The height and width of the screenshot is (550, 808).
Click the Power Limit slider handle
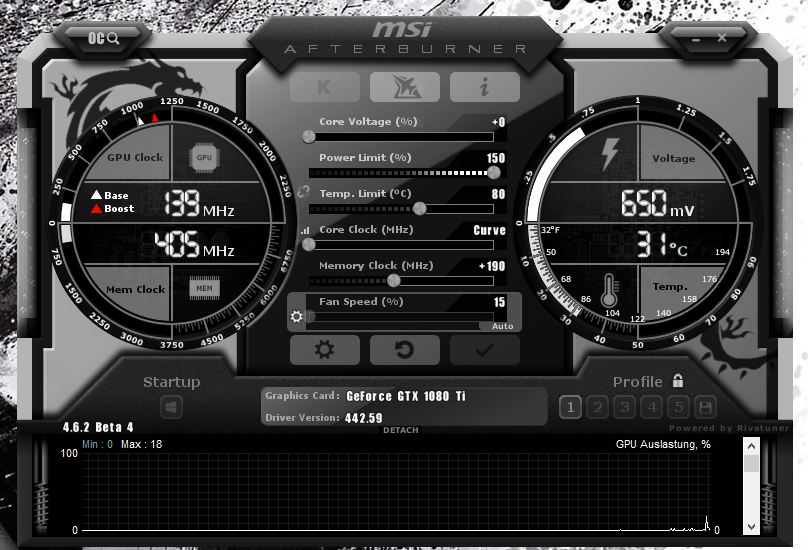(x=494, y=173)
